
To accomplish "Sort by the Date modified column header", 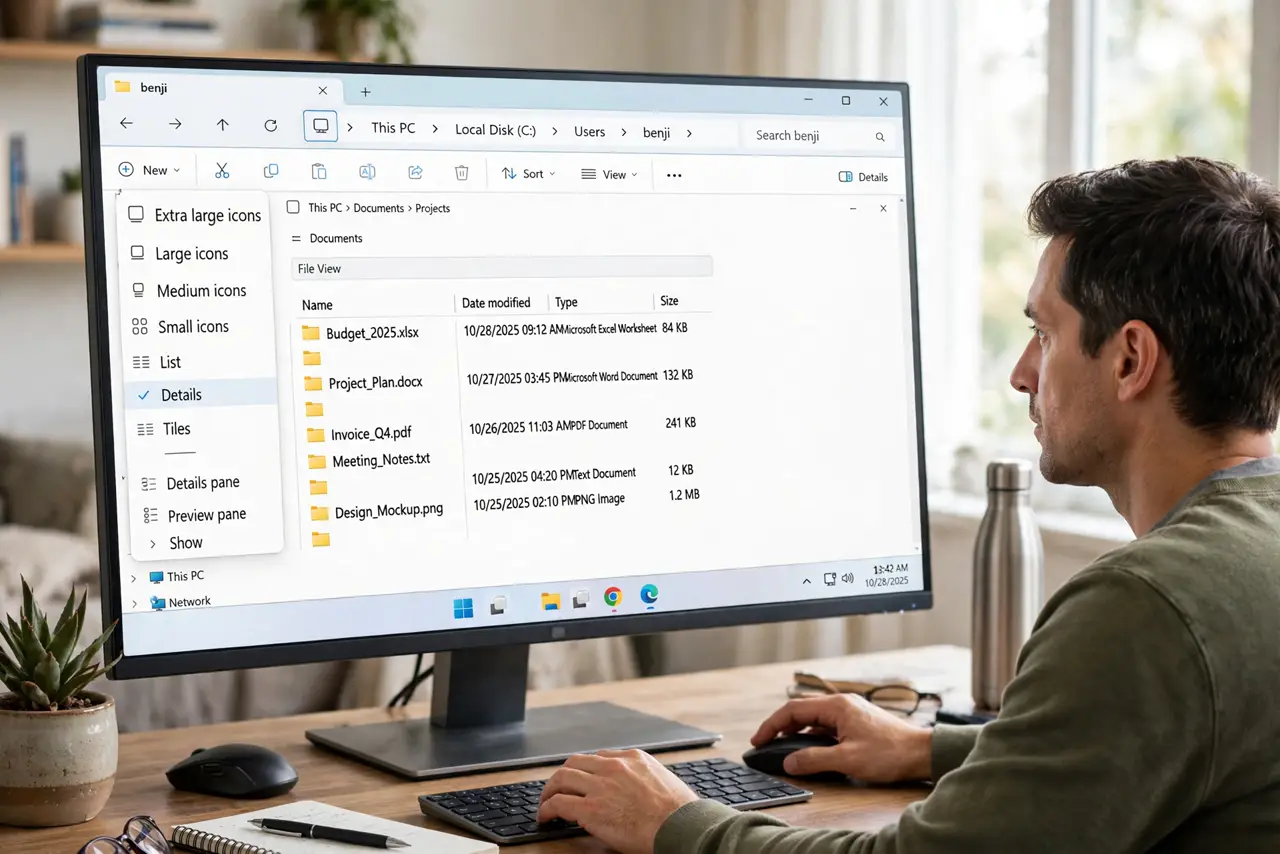I will (x=496, y=303).
